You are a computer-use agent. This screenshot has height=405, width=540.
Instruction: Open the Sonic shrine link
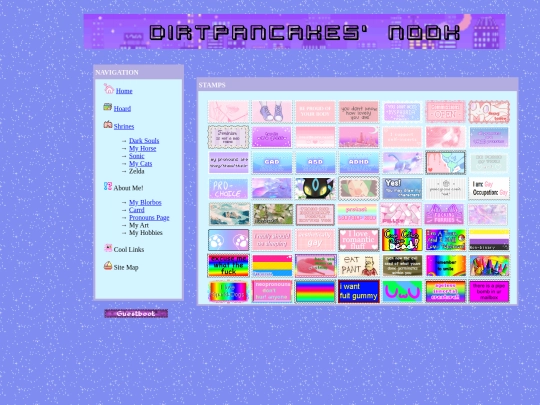pyautogui.click(x=136, y=156)
